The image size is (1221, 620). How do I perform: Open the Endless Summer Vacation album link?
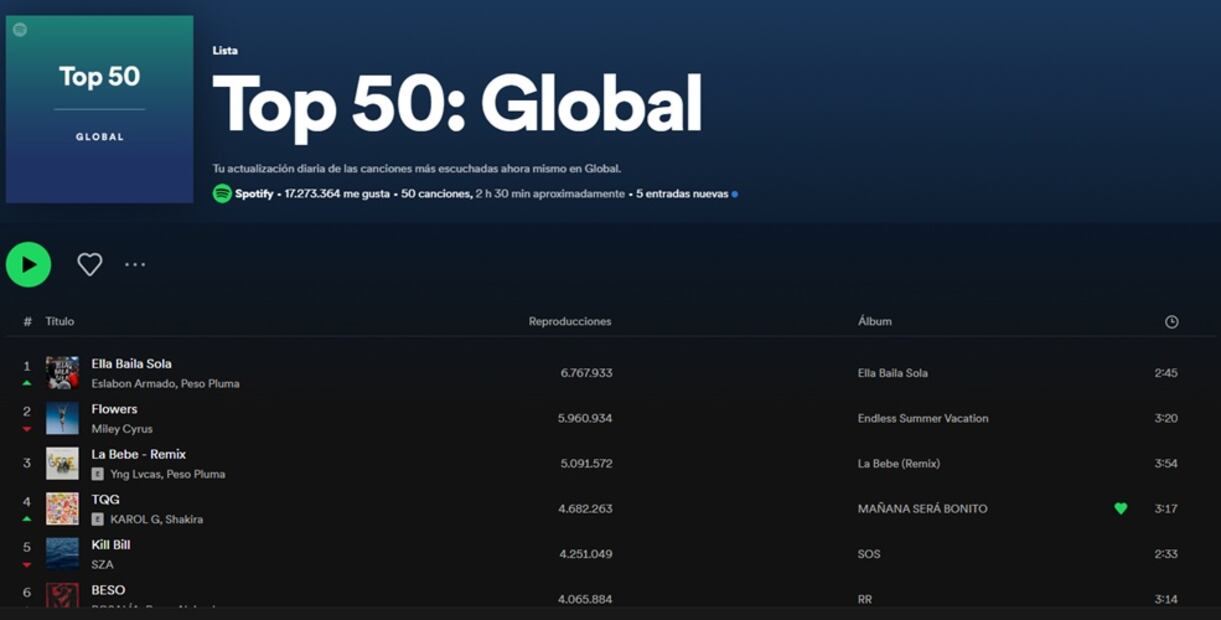(x=922, y=418)
